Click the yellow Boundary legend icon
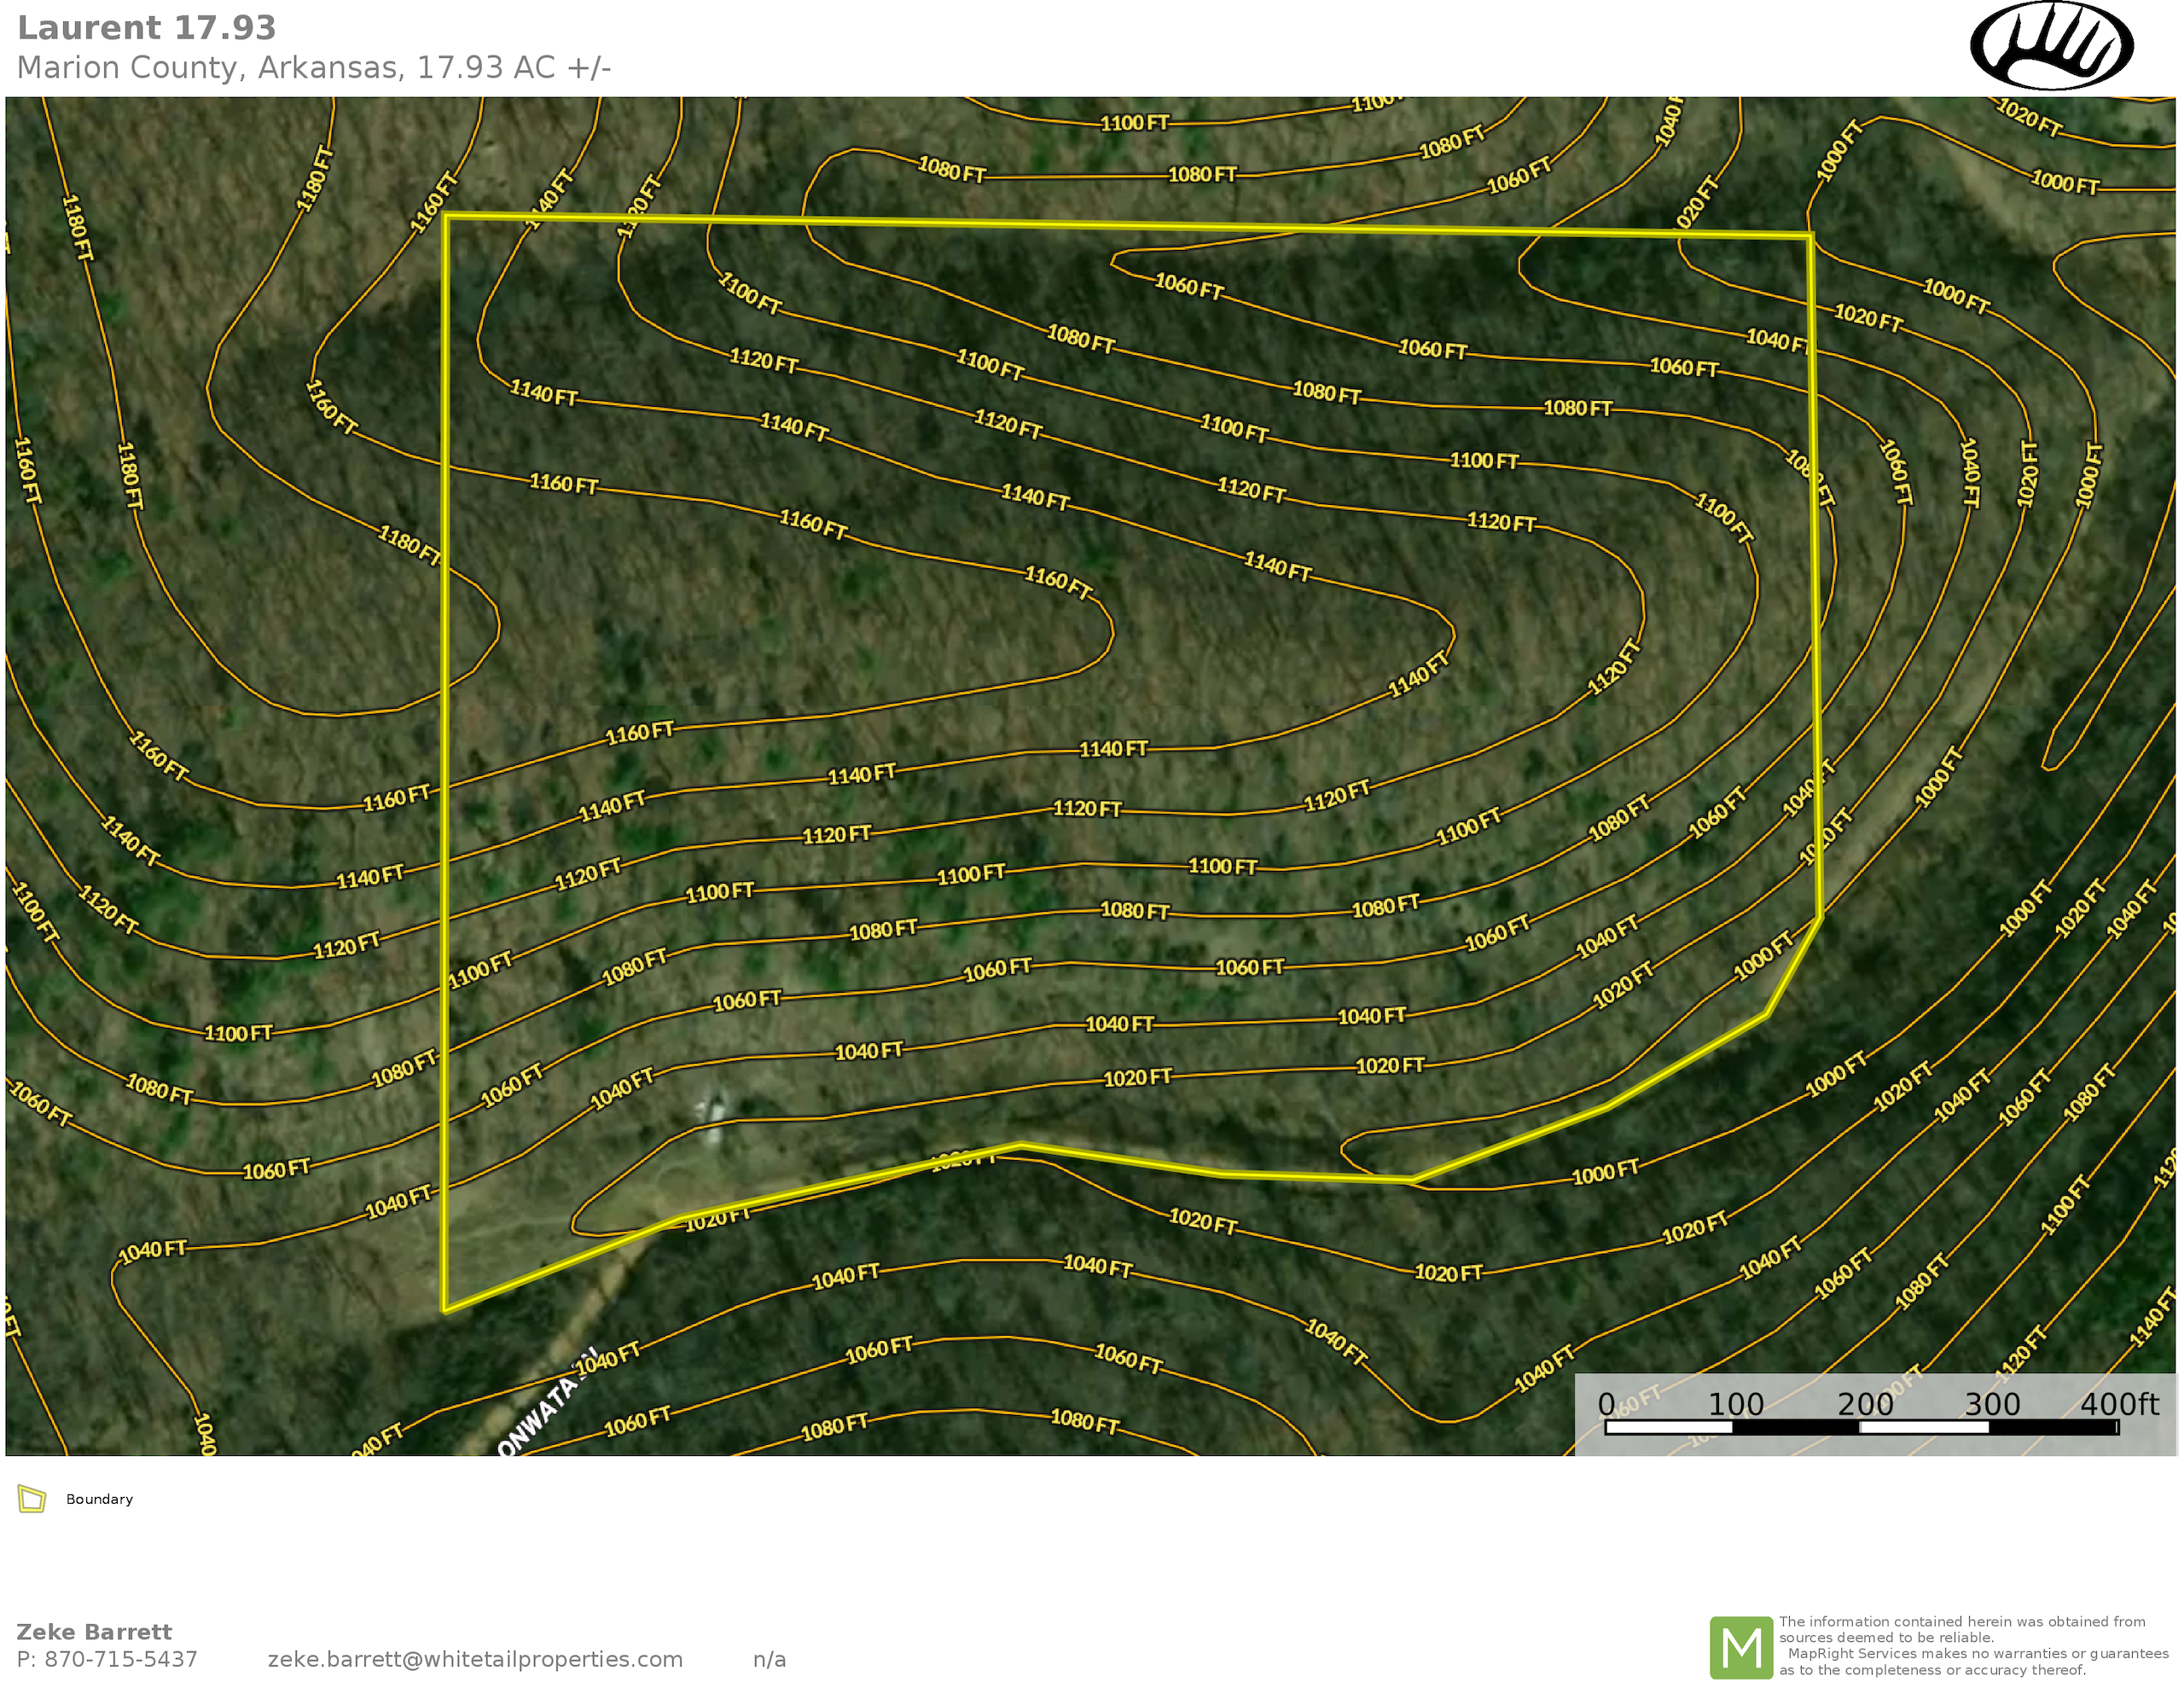 click(x=32, y=1499)
